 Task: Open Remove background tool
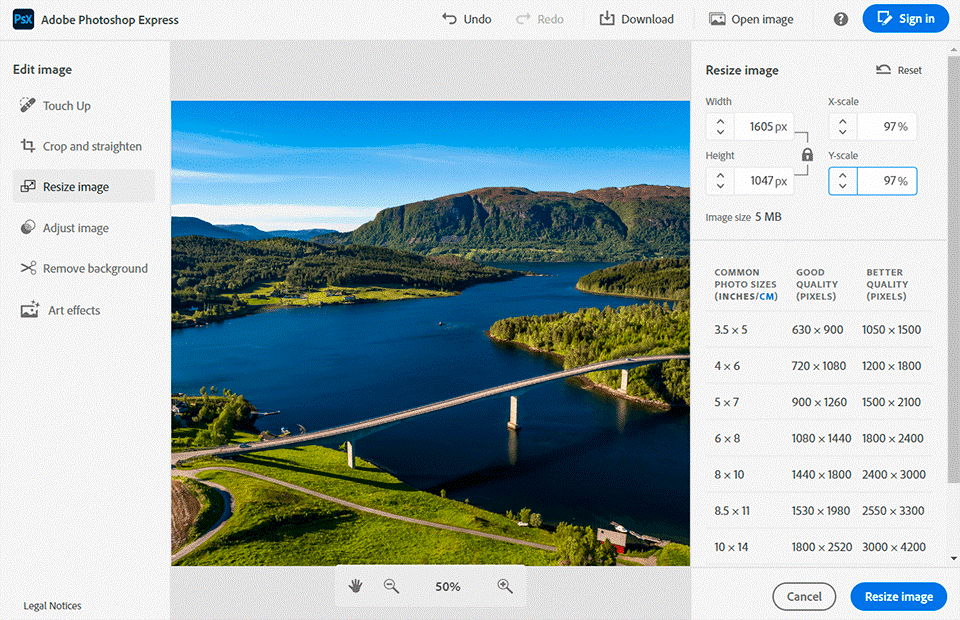94,269
